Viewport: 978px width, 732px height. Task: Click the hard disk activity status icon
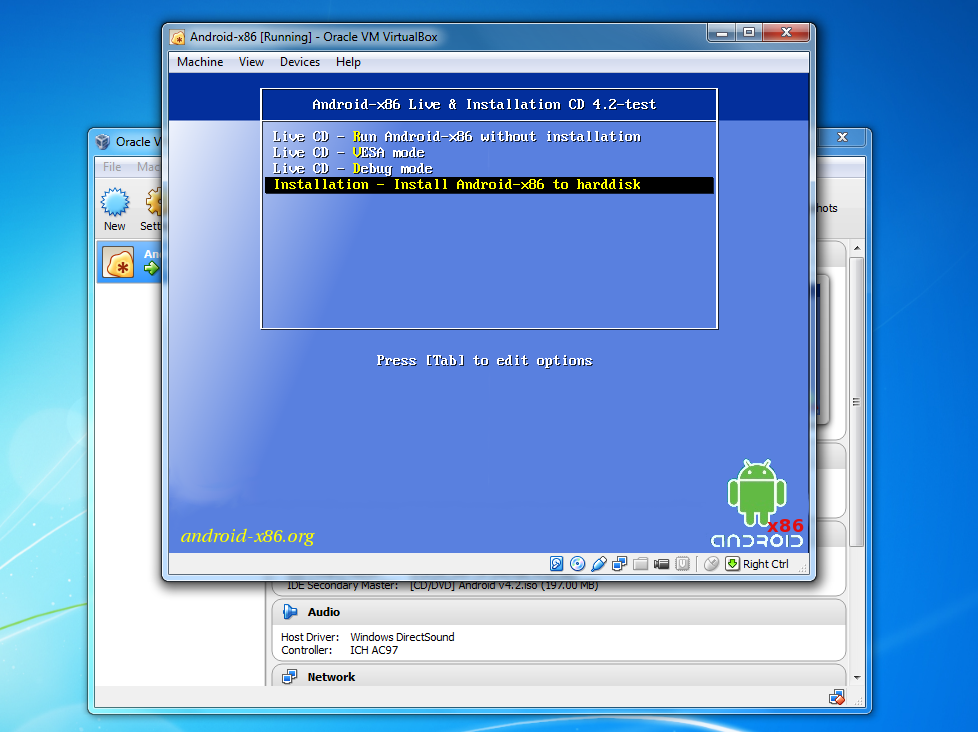[x=556, y=564]
